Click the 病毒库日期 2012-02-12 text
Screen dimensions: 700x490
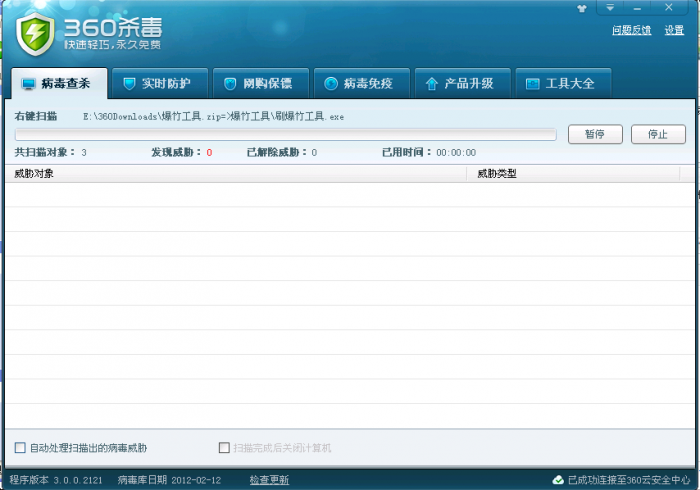point(169,480)
